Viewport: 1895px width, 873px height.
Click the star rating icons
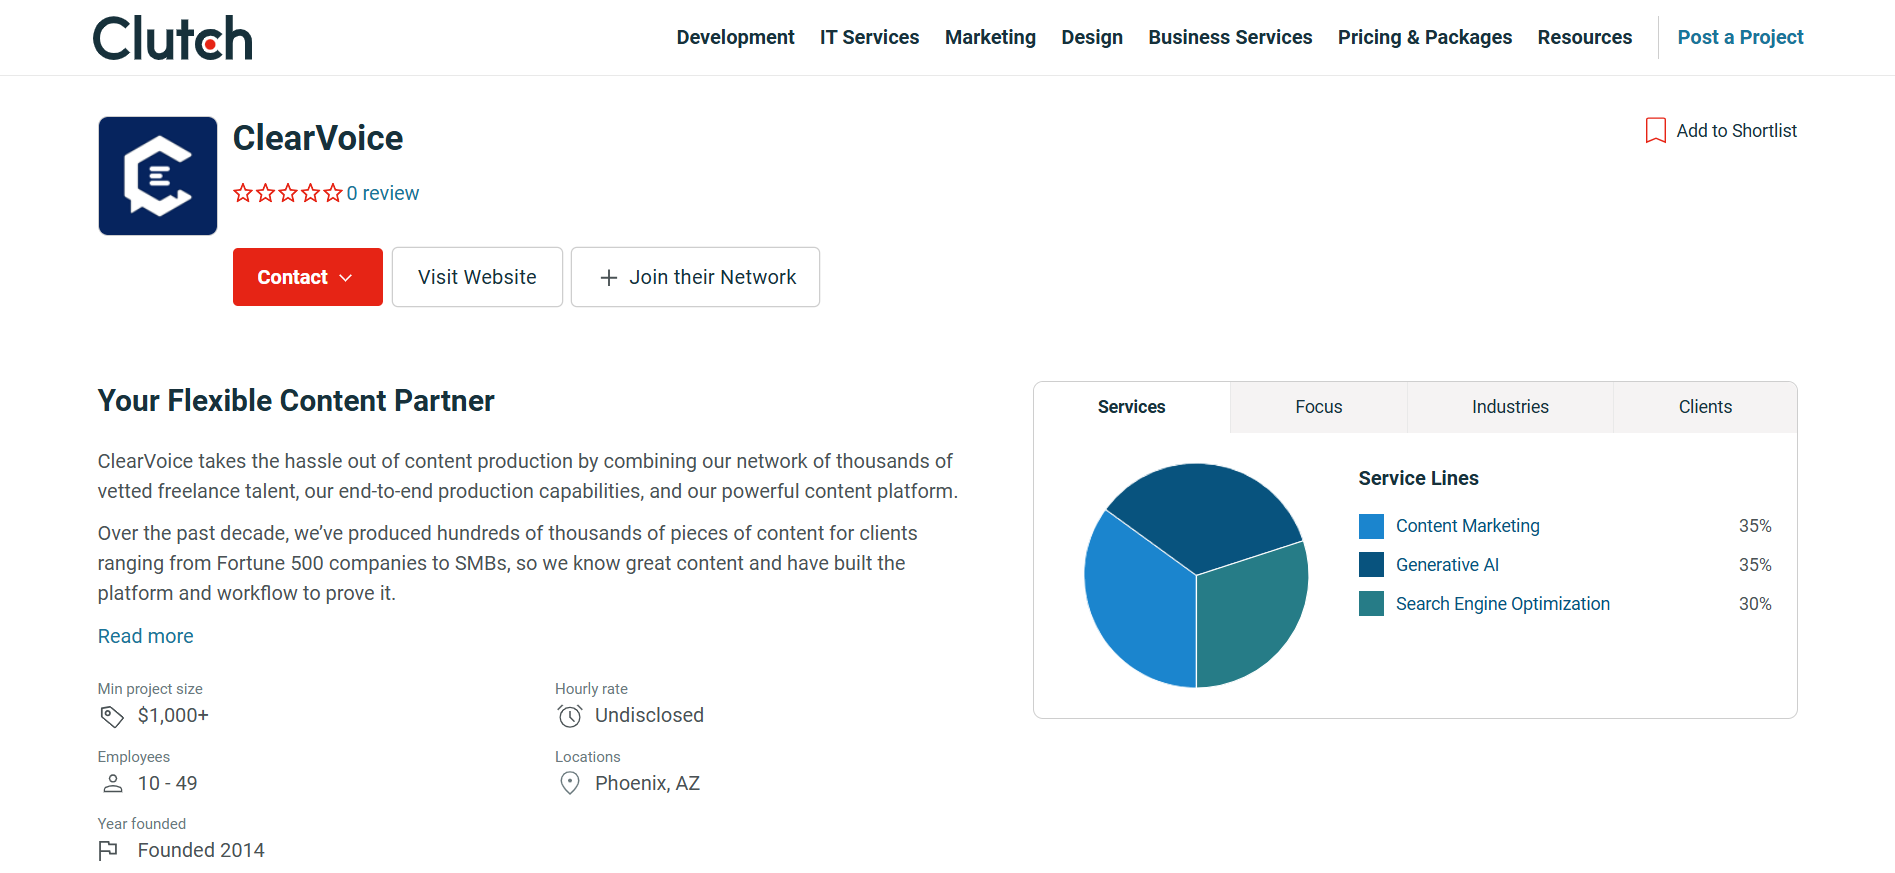click(x=287, y=193)
